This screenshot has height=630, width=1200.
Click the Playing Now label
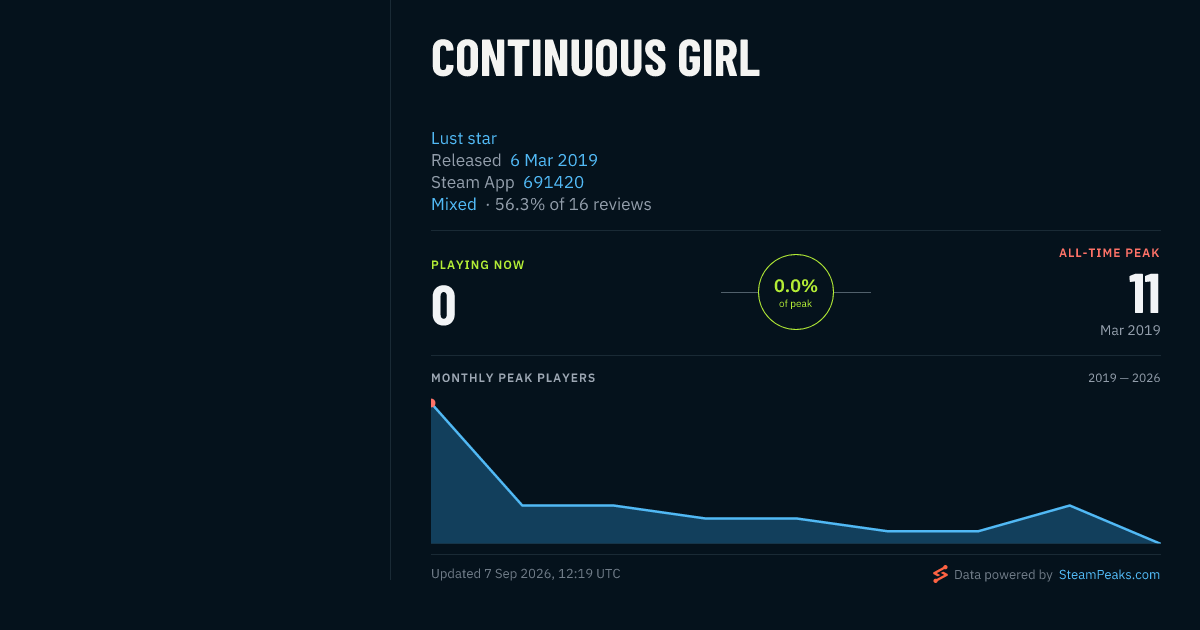point(478,265)
